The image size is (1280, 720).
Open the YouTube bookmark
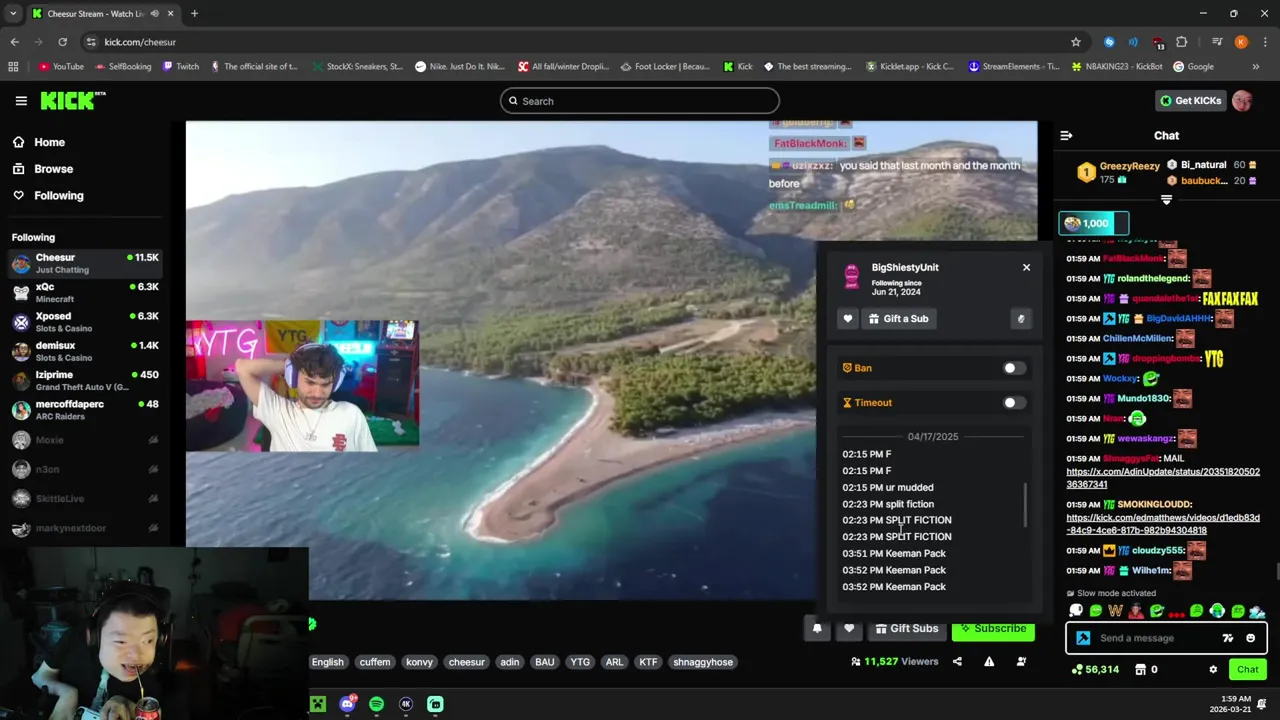[x=61, y=67]
